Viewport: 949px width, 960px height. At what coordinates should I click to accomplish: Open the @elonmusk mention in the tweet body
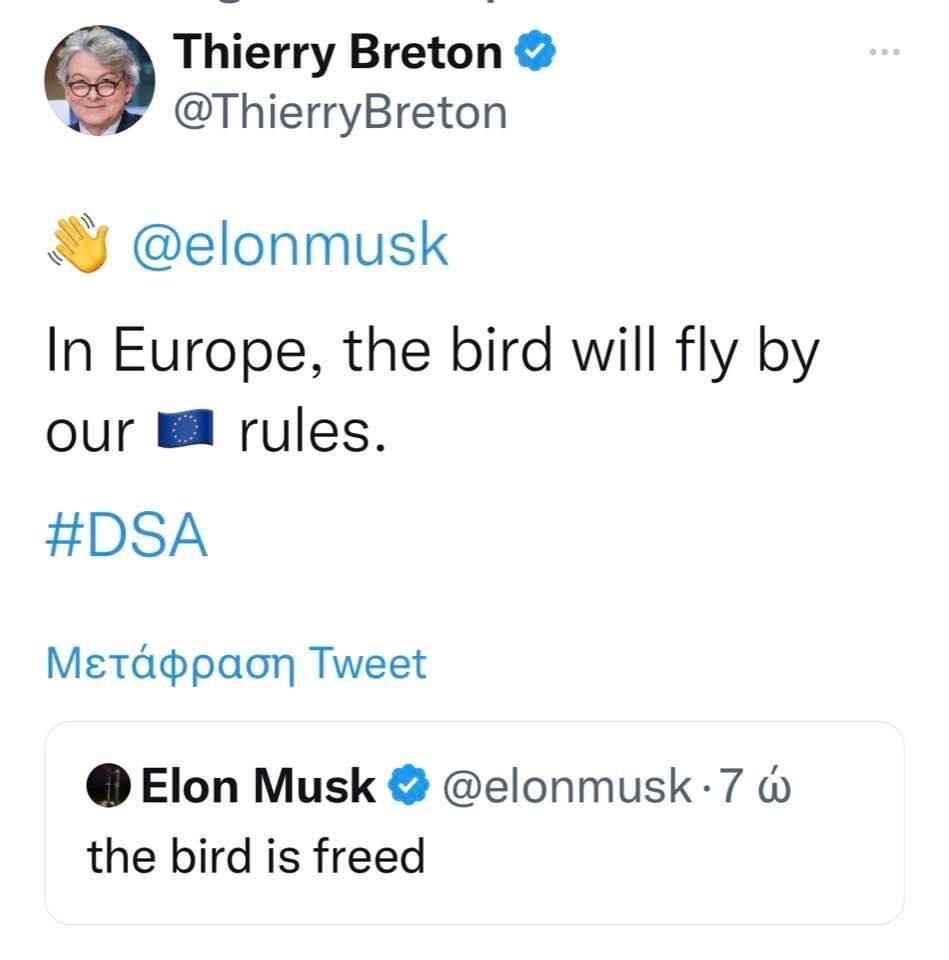(x=290, y=245)
